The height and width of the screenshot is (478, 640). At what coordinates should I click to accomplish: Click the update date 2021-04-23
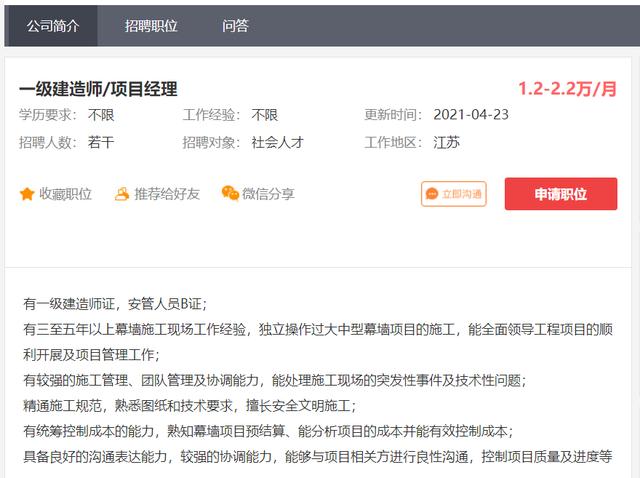point(471,115)
